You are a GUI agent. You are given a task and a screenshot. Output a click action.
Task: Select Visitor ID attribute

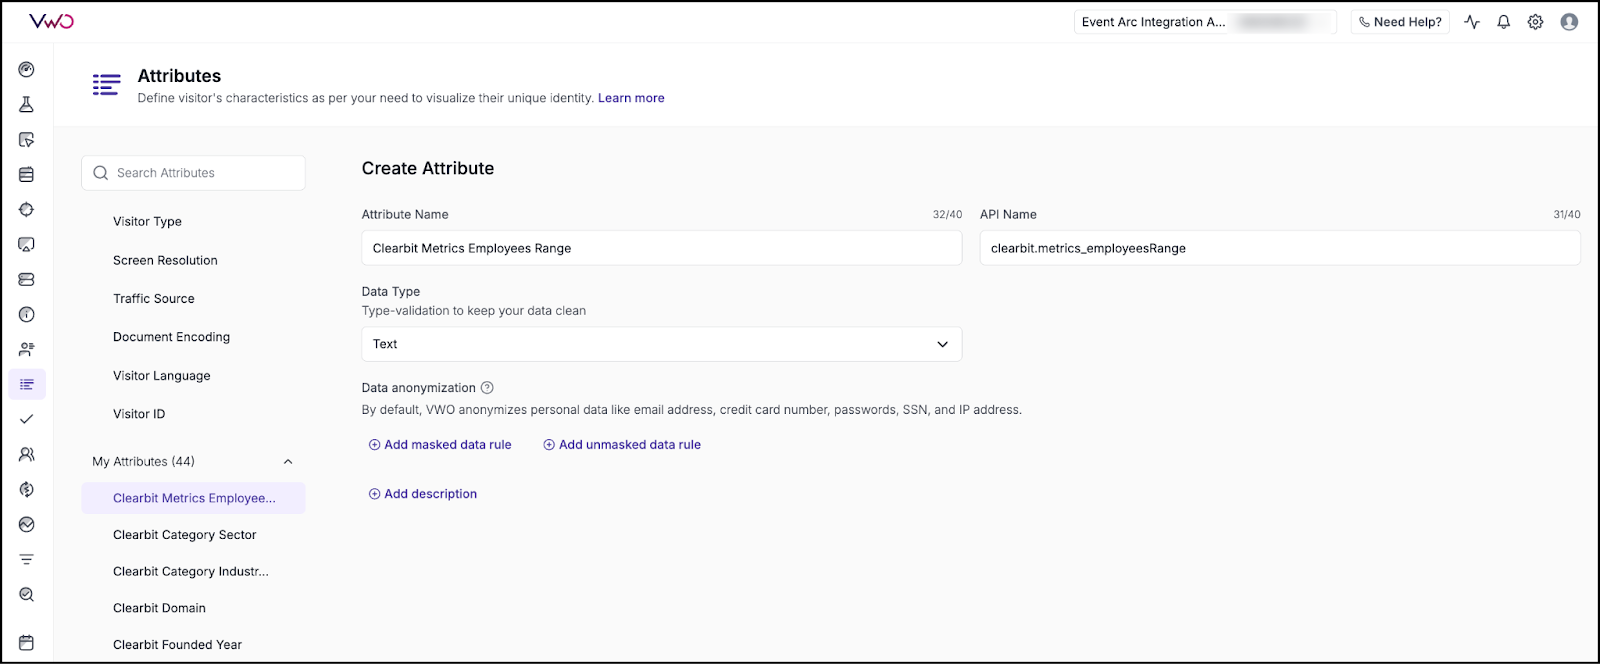[139, 414]
